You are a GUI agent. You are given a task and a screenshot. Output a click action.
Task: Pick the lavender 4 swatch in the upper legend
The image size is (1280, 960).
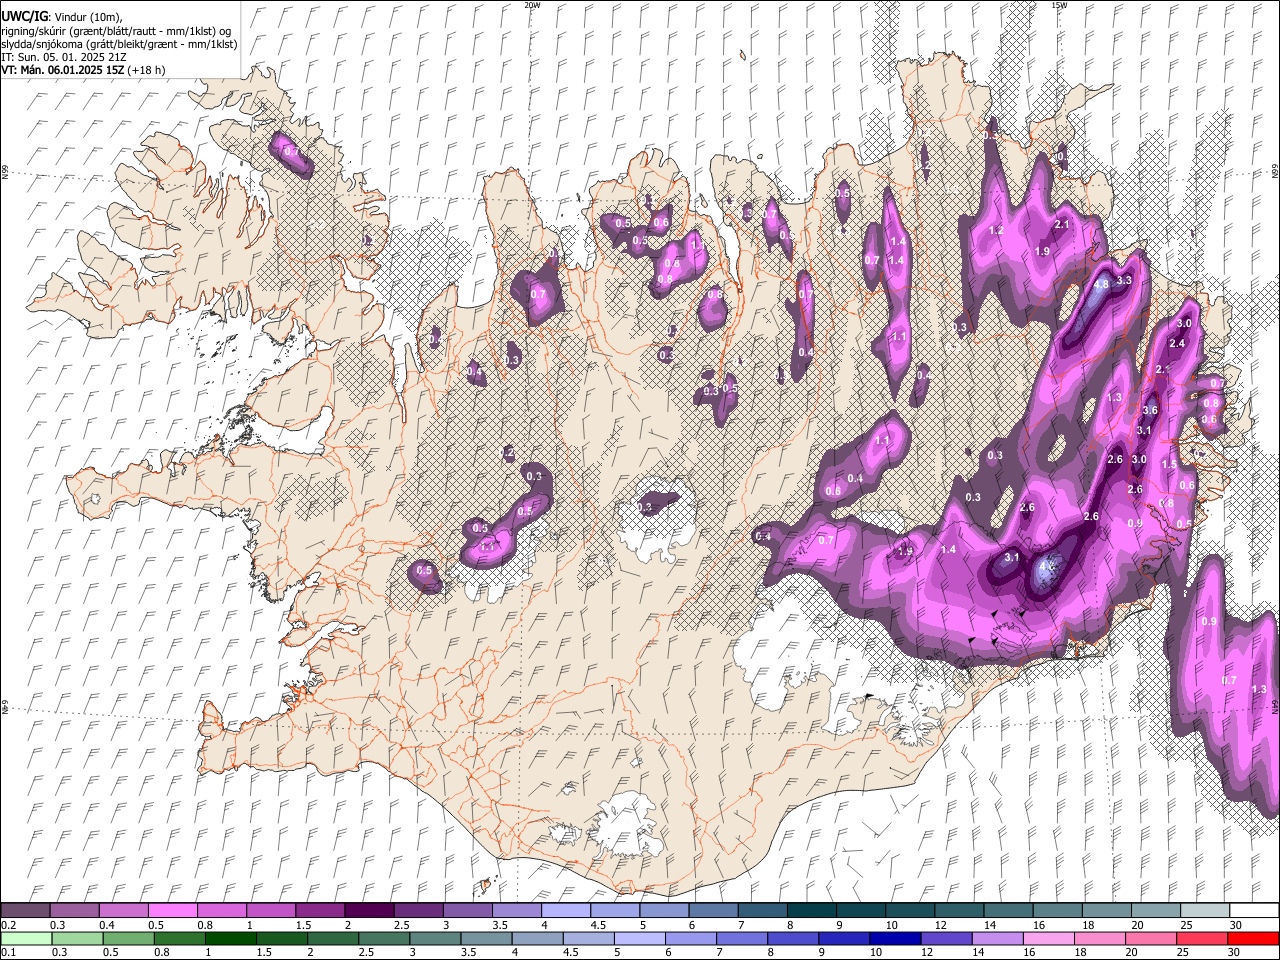point(566,910)
